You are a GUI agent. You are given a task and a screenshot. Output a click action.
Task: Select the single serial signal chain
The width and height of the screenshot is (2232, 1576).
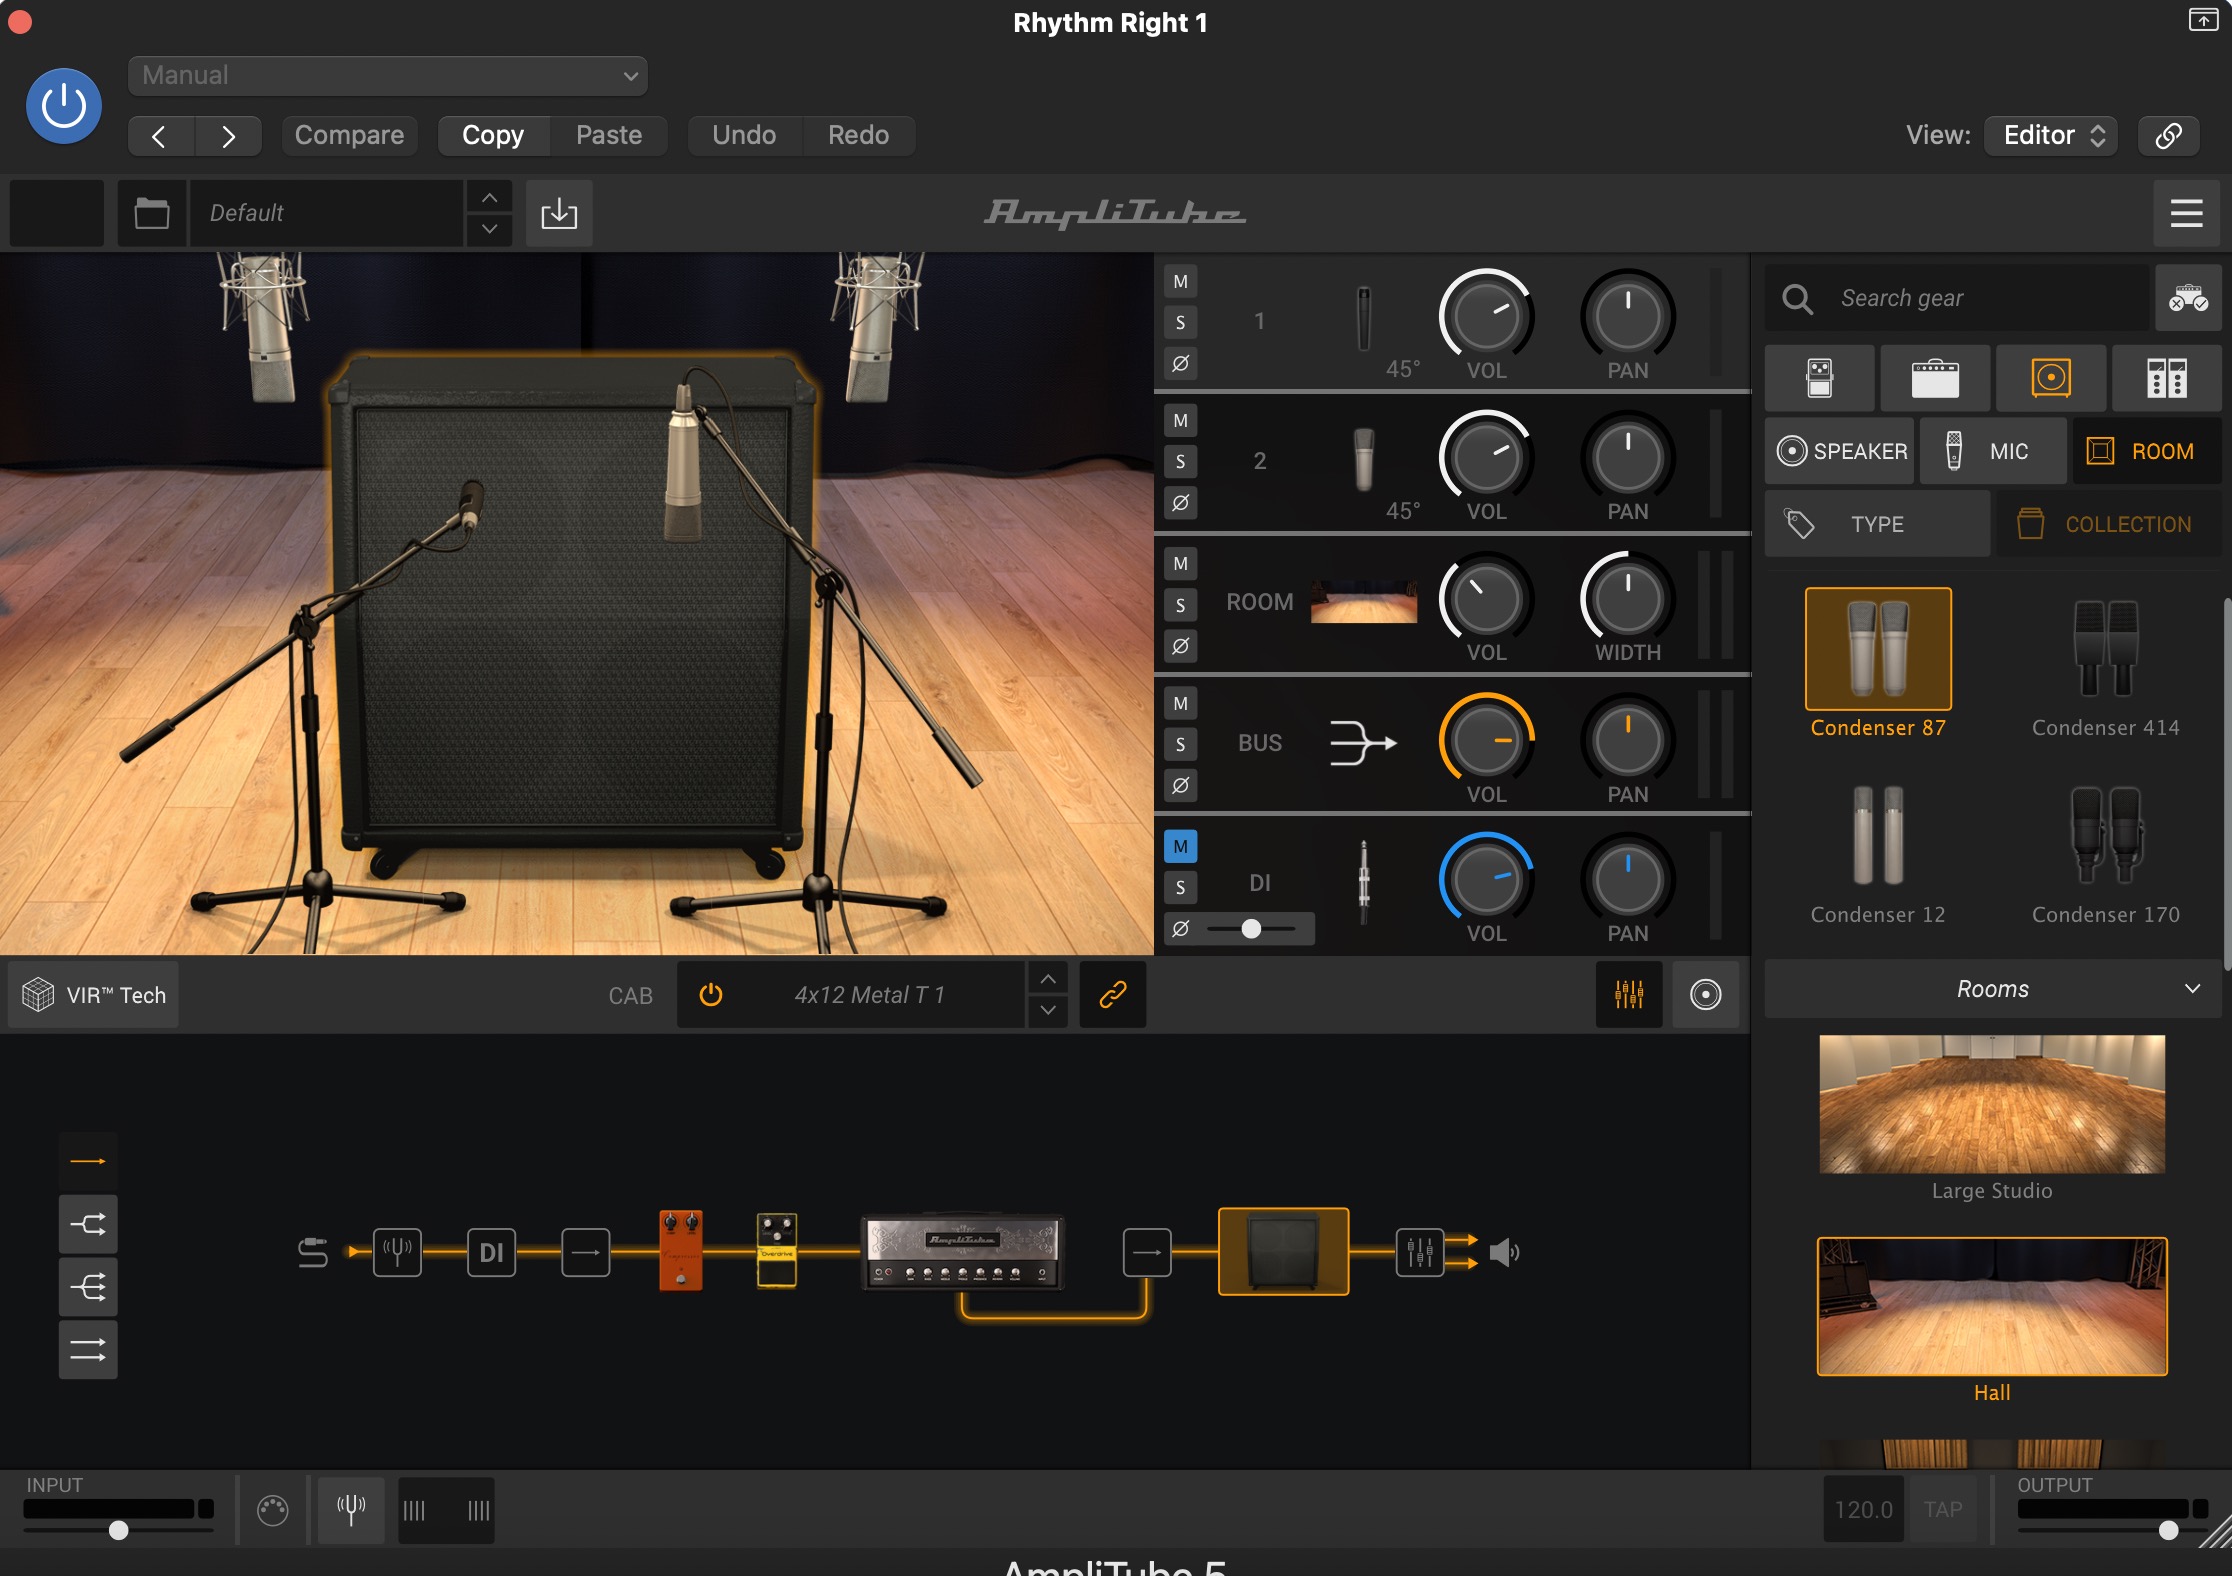(88, 1161)
